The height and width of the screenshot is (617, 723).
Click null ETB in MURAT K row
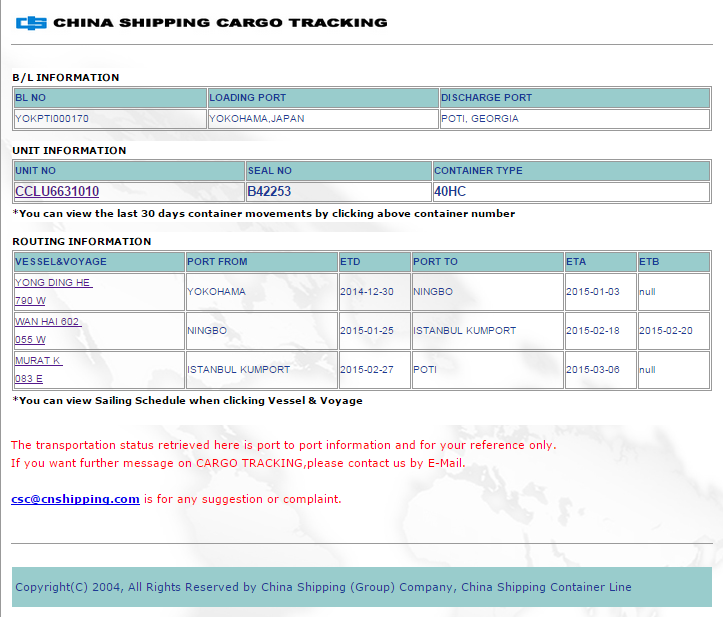click(647, 369)
